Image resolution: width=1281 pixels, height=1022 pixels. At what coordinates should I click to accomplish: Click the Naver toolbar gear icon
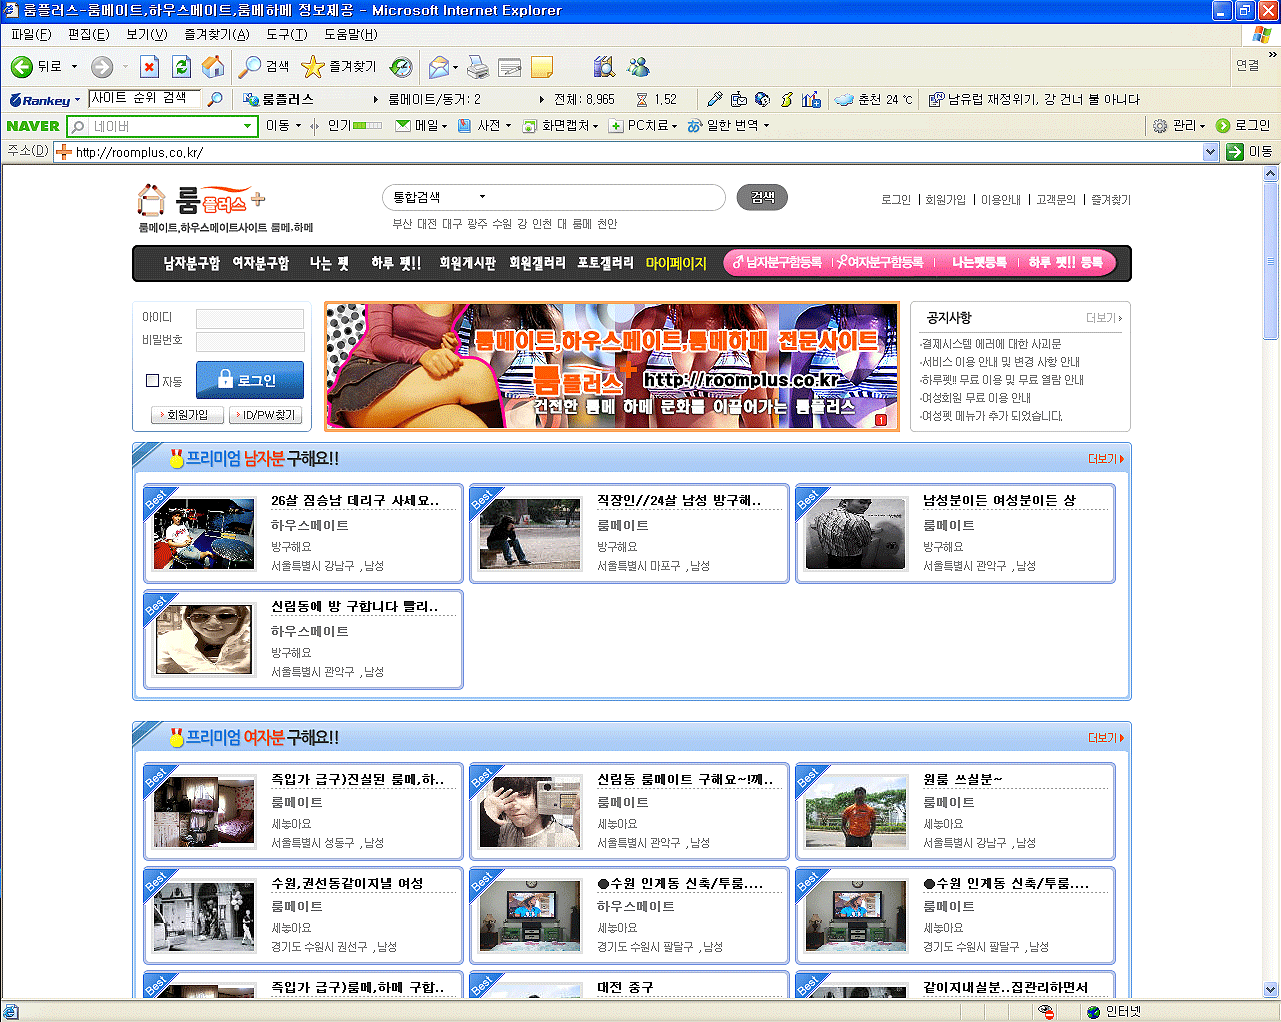point(1160,126)
